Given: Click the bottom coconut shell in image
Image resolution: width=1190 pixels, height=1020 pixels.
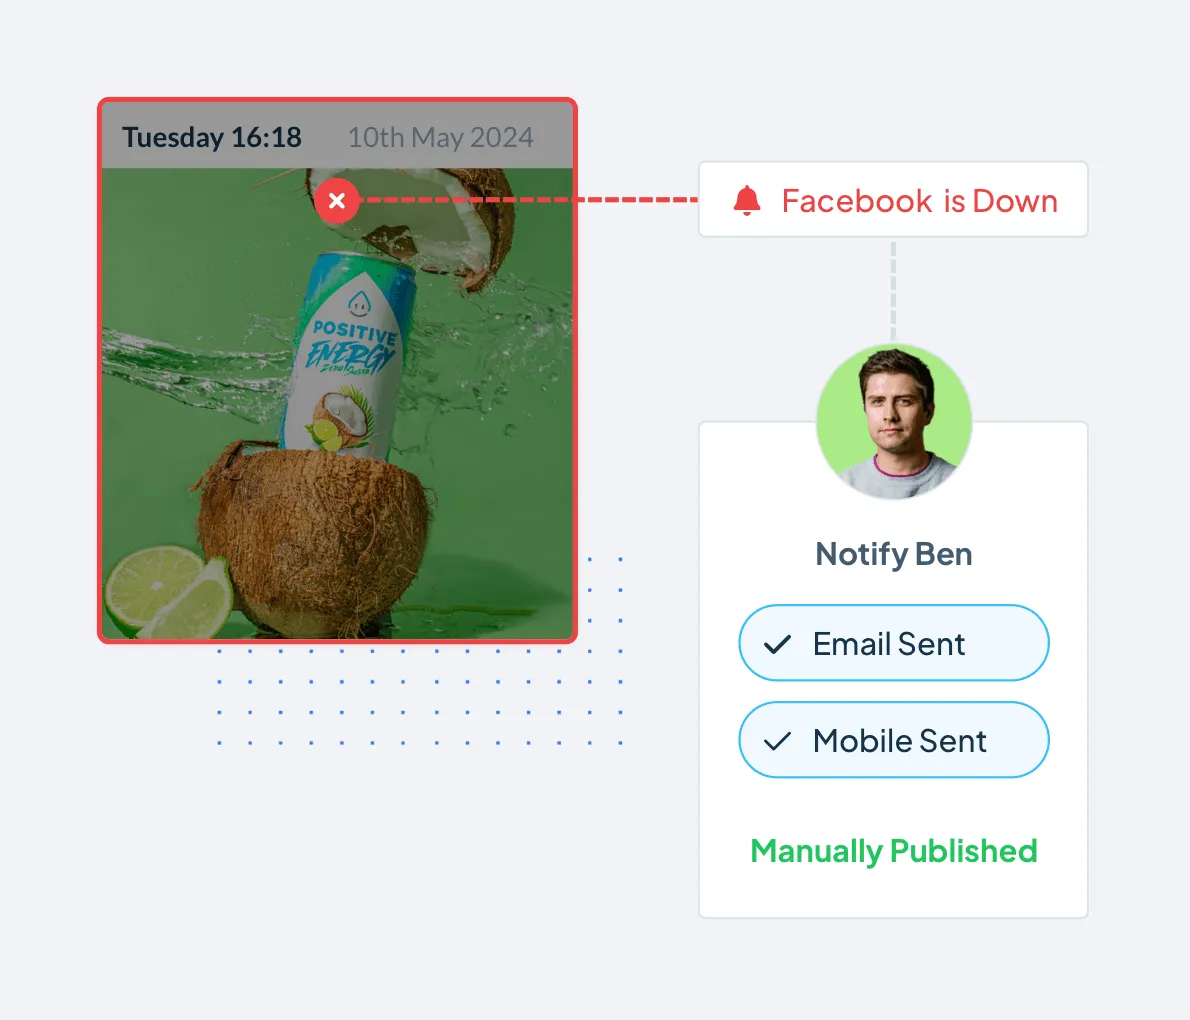Looking at the screenshot, I should pyautogui.click(x=313, y=540).
